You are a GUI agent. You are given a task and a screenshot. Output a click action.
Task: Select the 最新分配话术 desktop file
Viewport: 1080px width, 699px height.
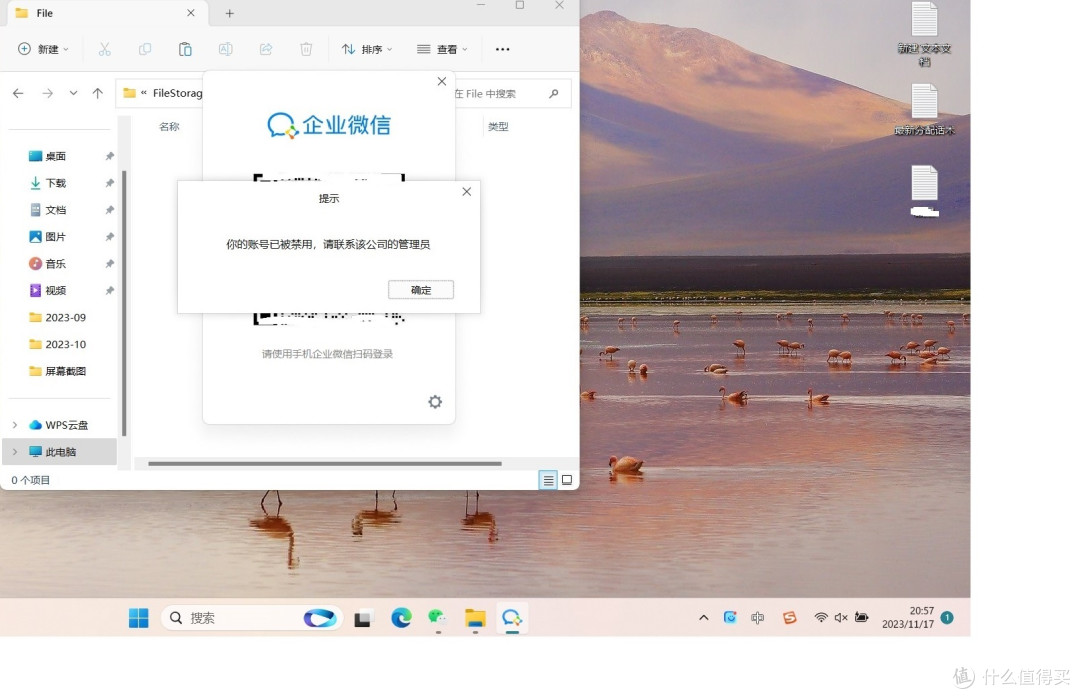[924, 110]
